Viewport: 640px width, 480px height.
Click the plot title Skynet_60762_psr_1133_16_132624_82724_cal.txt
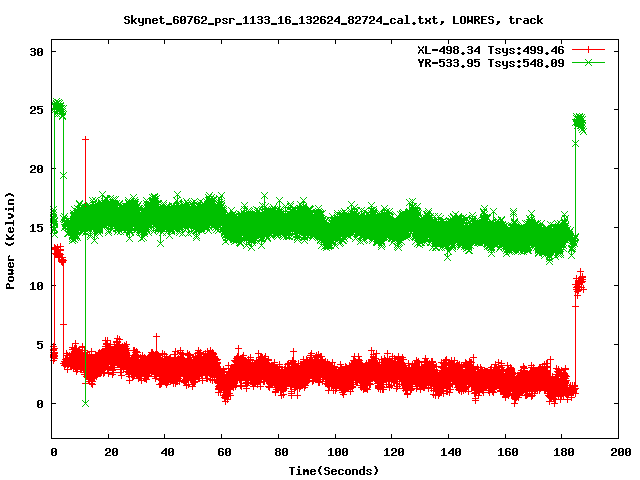tap(281, 20)
